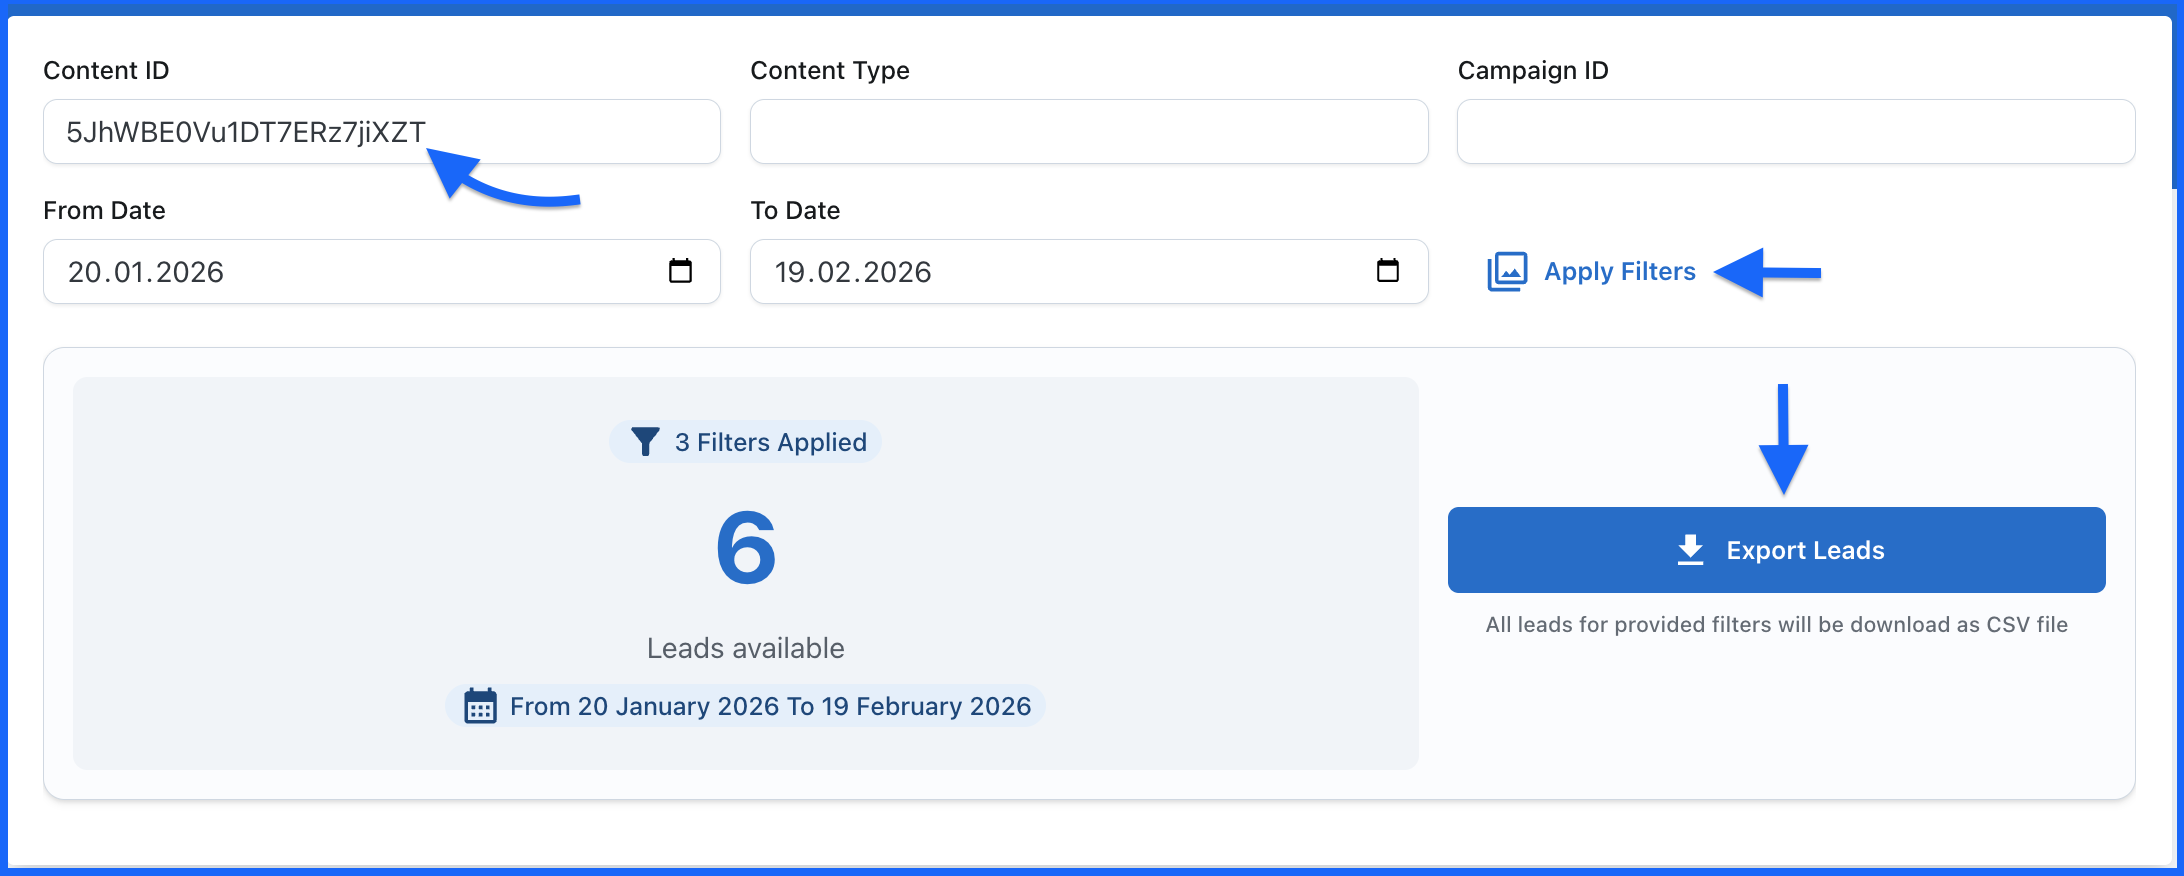Viewport: 2184px width, 876px height.
Task: Click the "3 Filters Applied" badge text
Action: point(770,442)
